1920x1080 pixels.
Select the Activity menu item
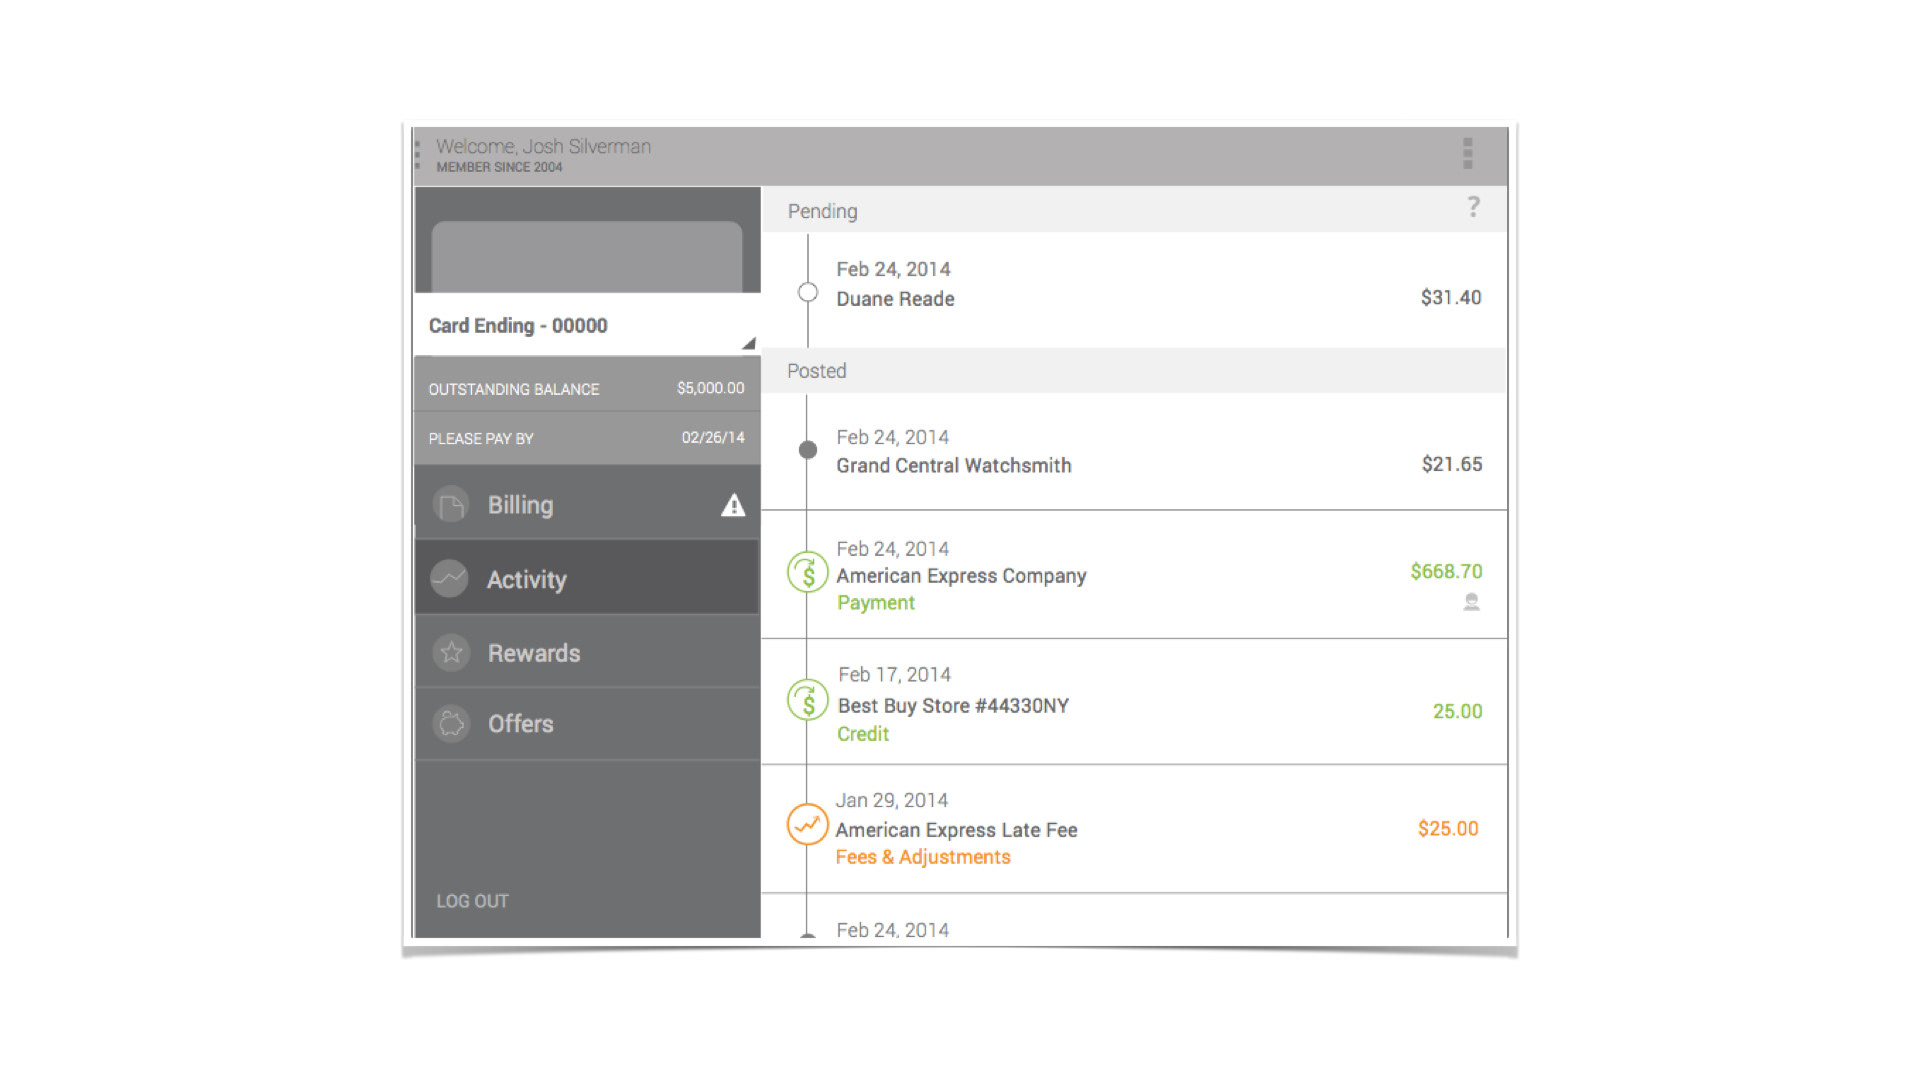(587, 578)
